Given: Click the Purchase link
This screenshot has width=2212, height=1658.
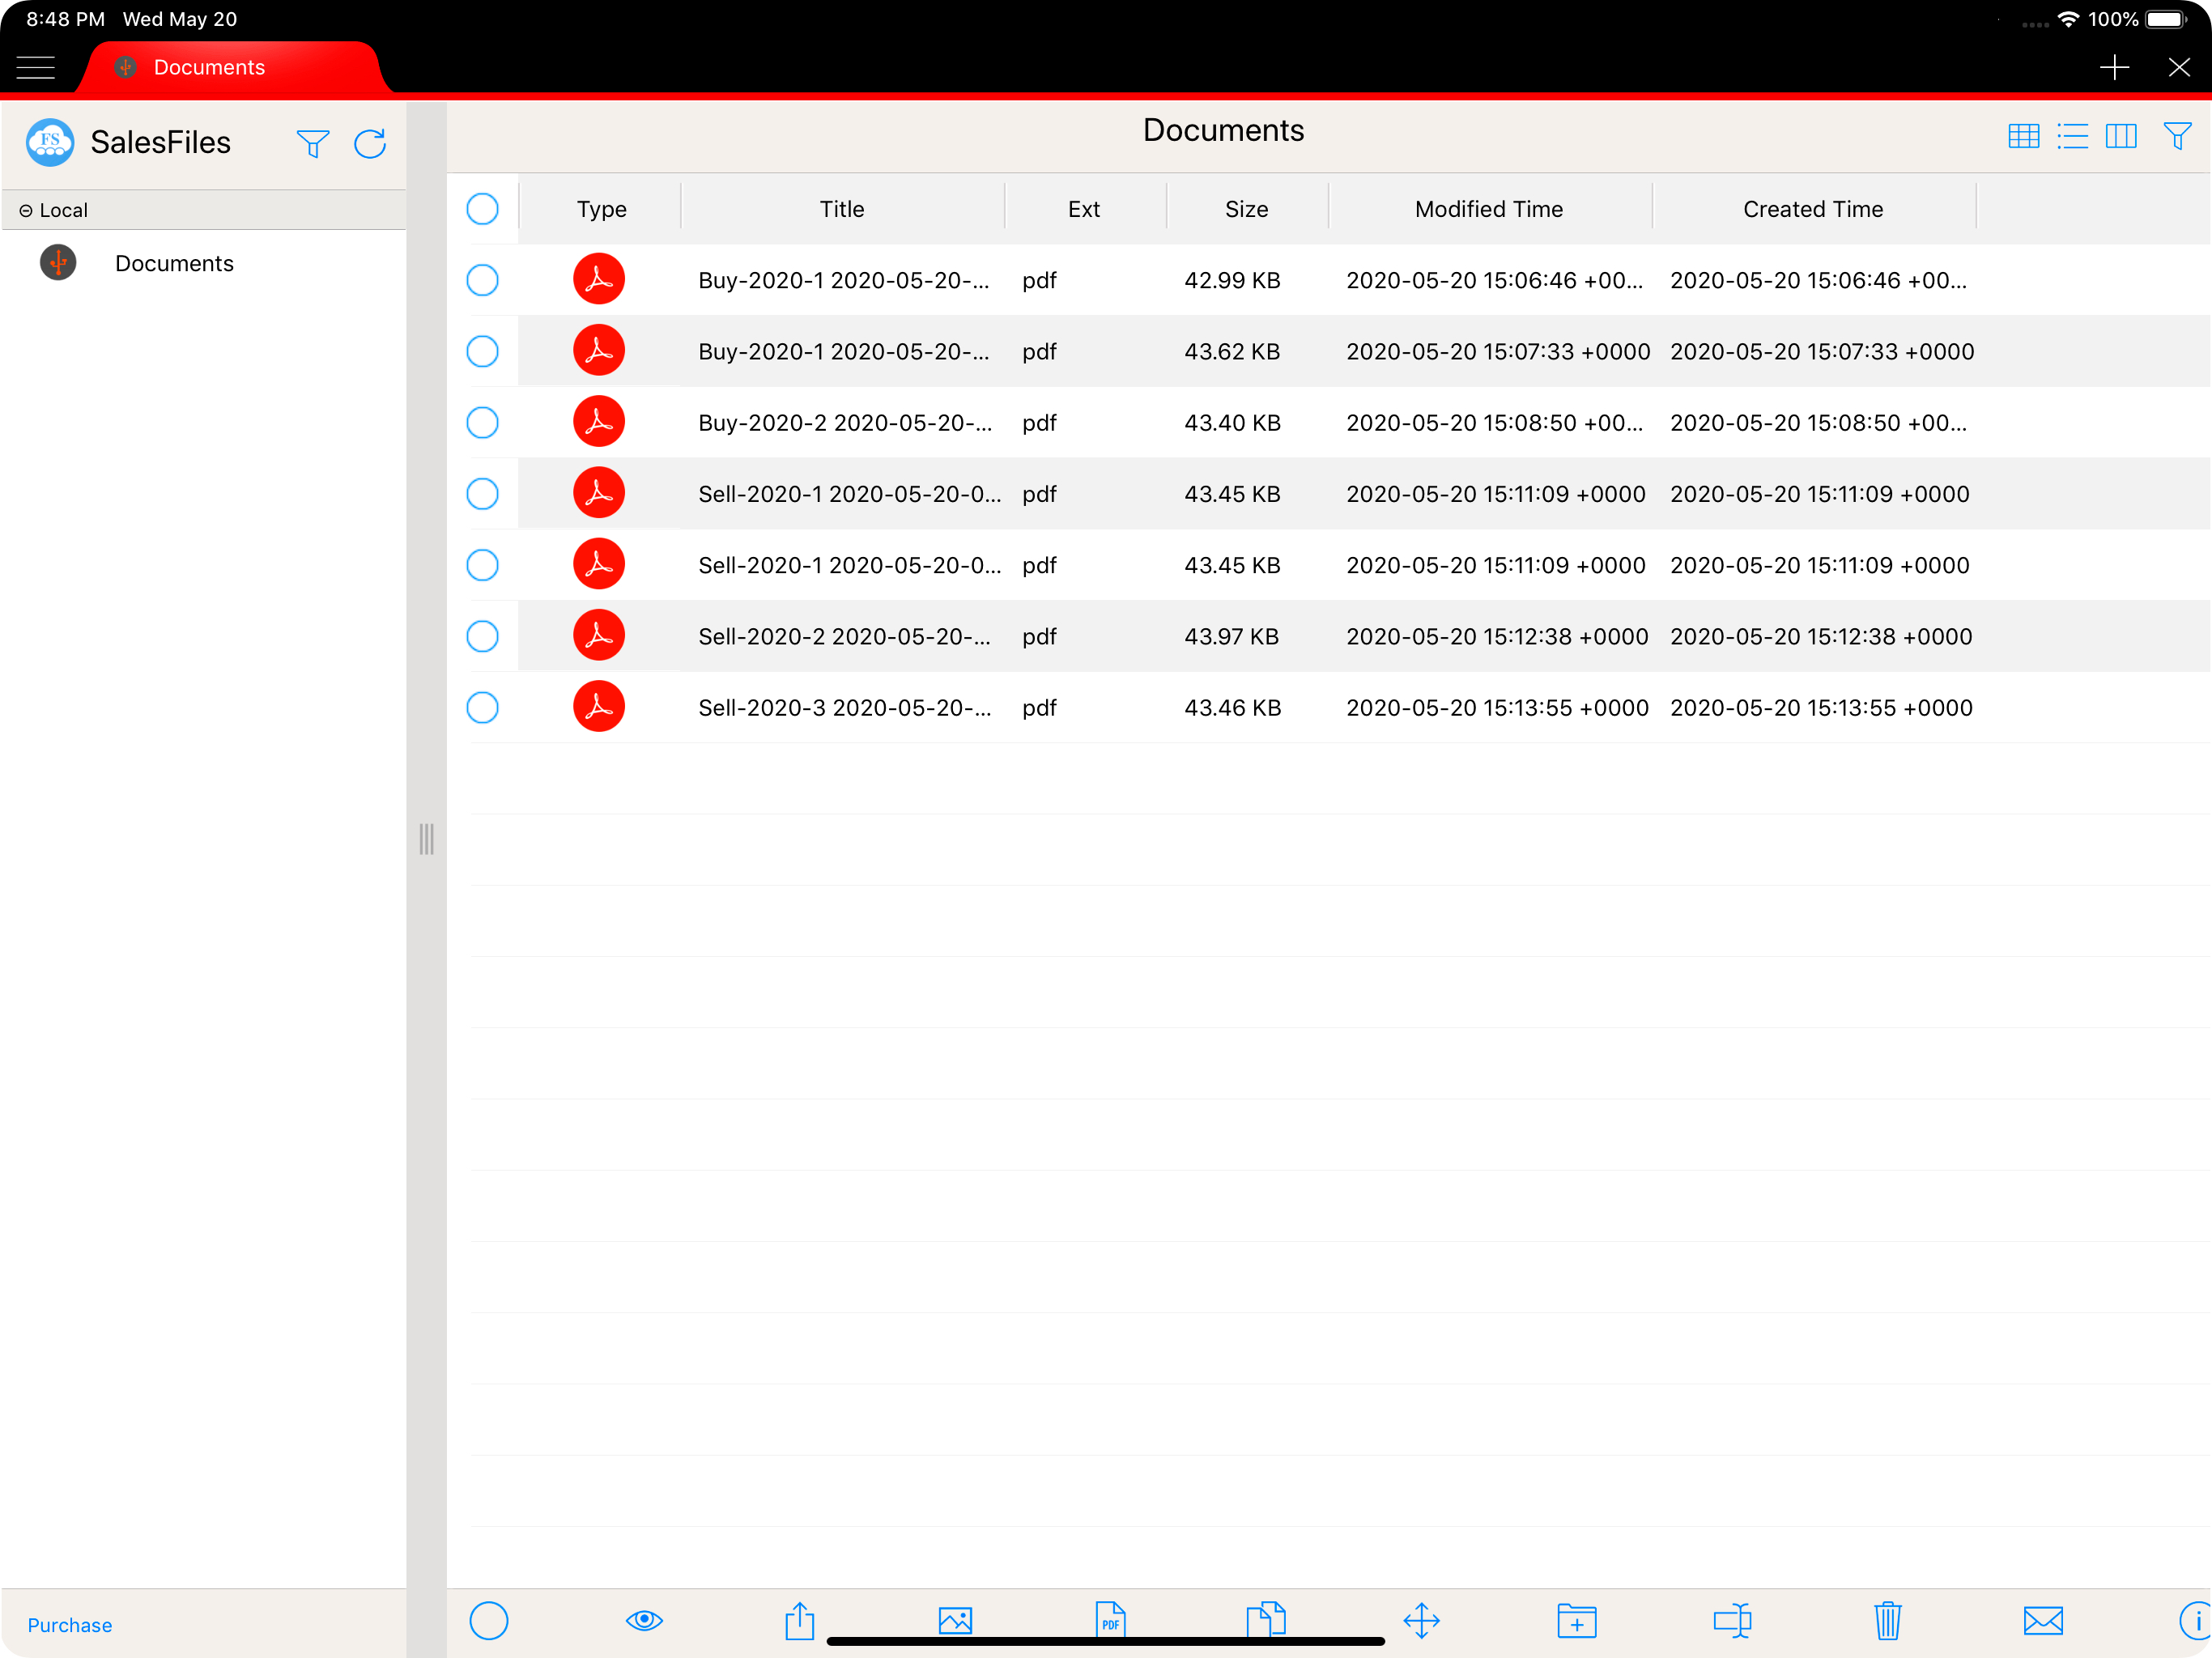Looking at the screenshot, I should [70, 1625].
